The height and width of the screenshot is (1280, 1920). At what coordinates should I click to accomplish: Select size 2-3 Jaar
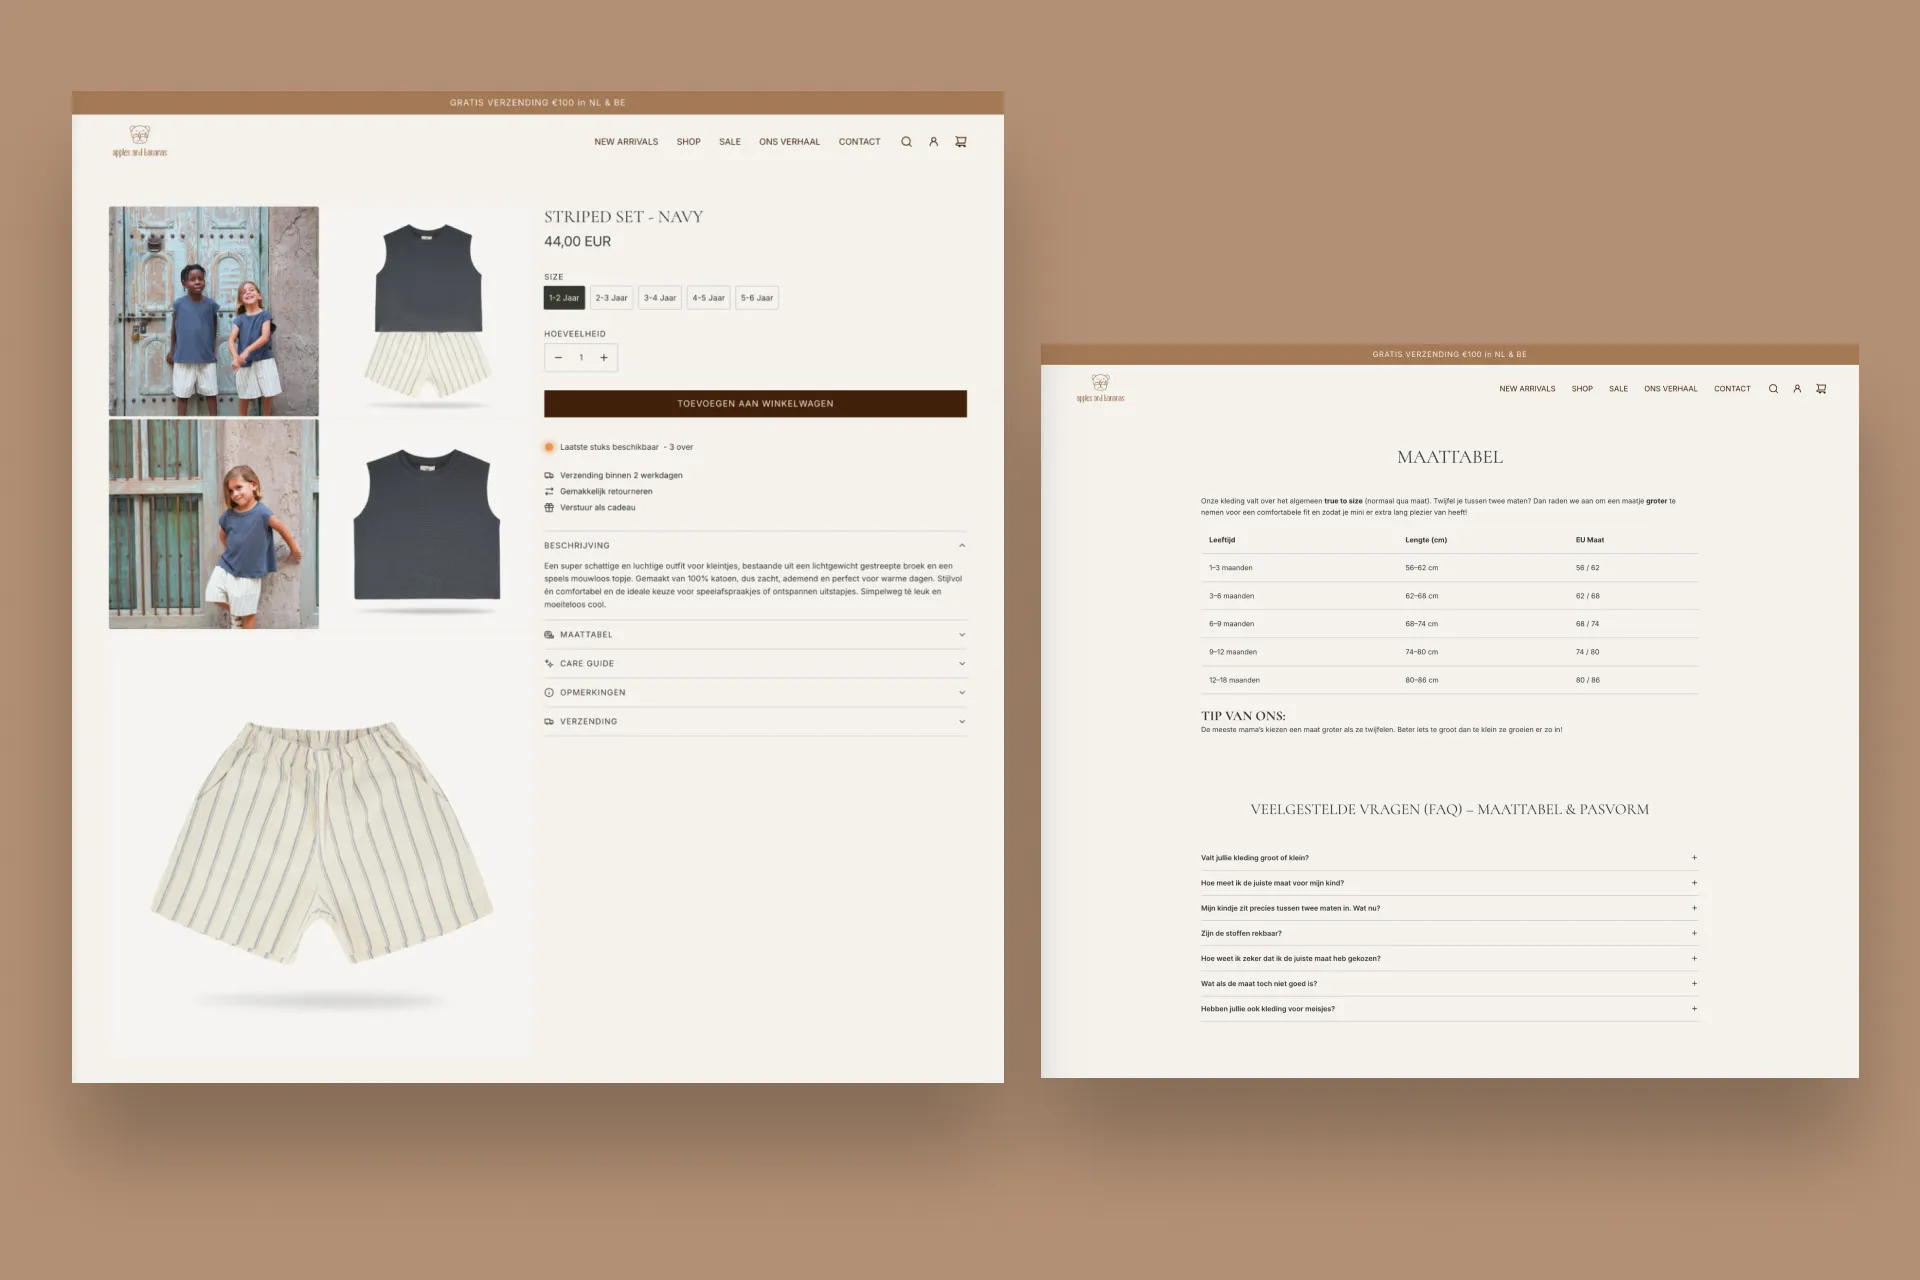tap(612, 298)
